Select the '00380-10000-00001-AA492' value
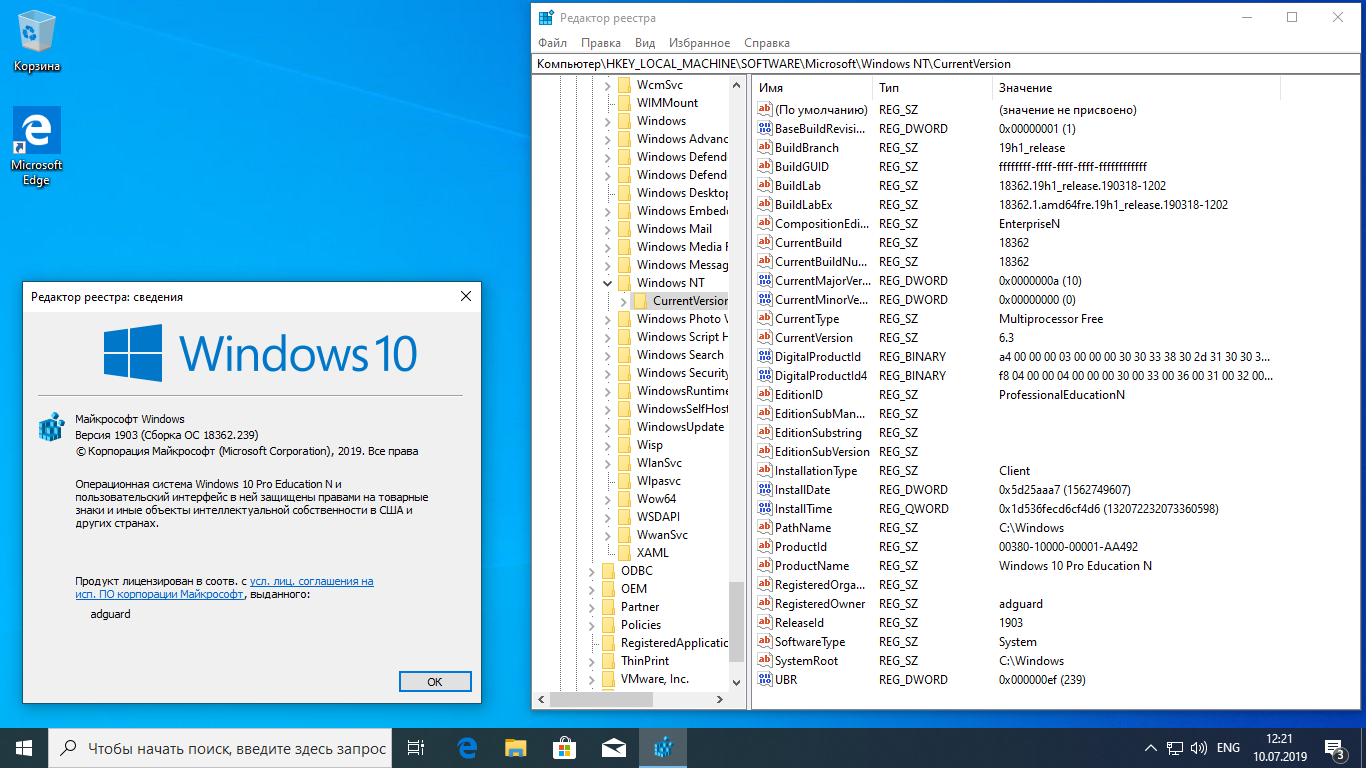 1068,547
